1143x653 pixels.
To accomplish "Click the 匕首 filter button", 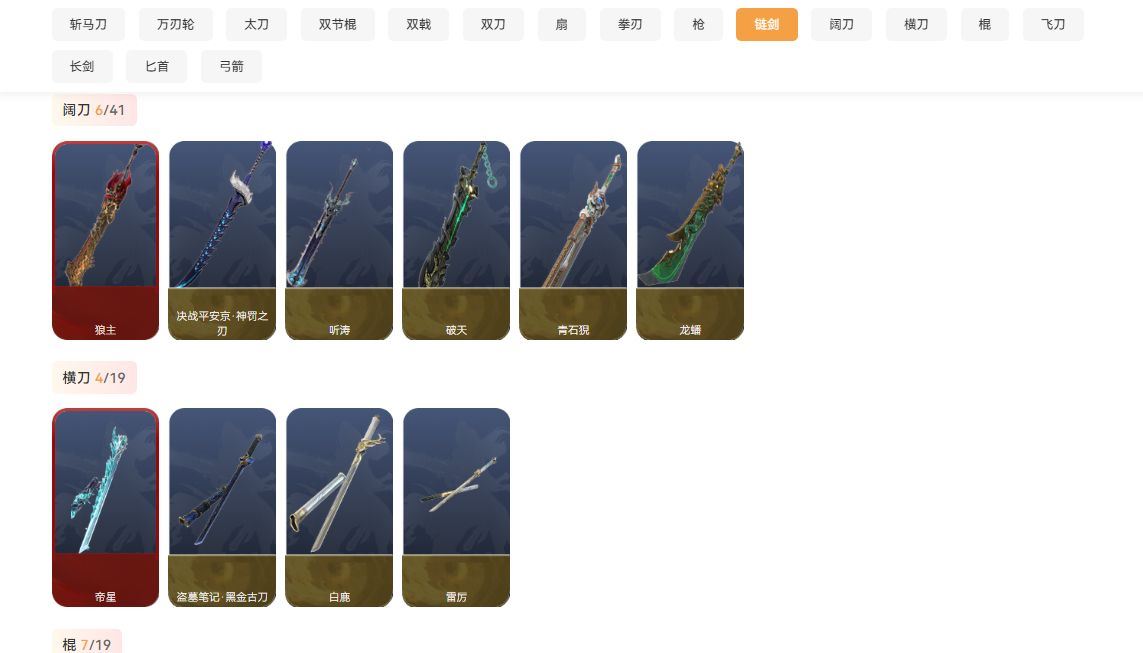I will pos(157,66).
